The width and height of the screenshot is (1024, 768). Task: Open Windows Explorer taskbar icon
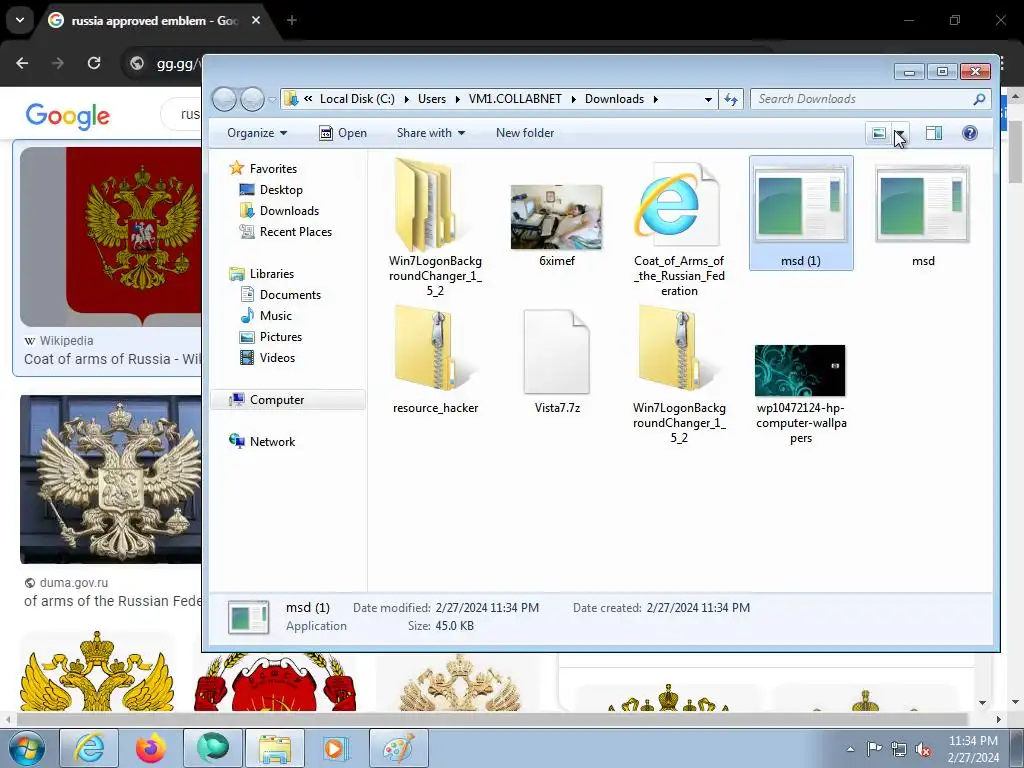point(275,748)
